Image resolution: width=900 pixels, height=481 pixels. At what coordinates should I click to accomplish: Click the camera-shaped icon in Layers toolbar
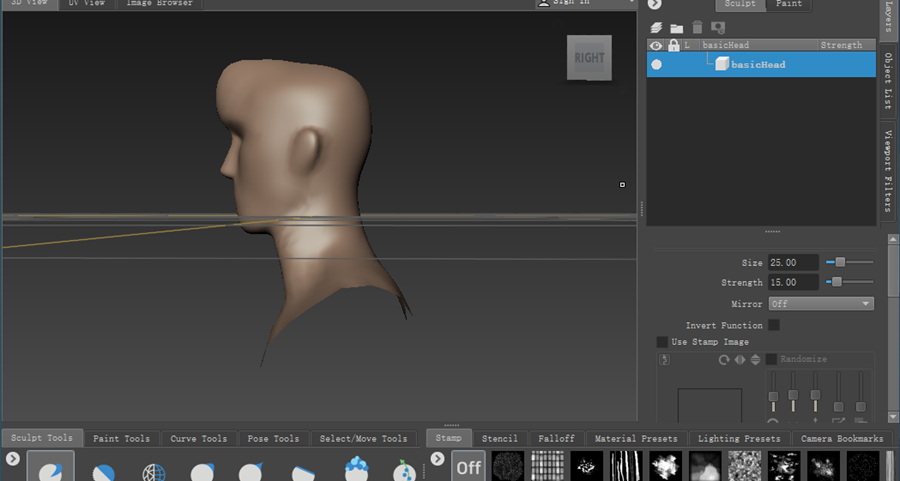[x=718, y=27]
